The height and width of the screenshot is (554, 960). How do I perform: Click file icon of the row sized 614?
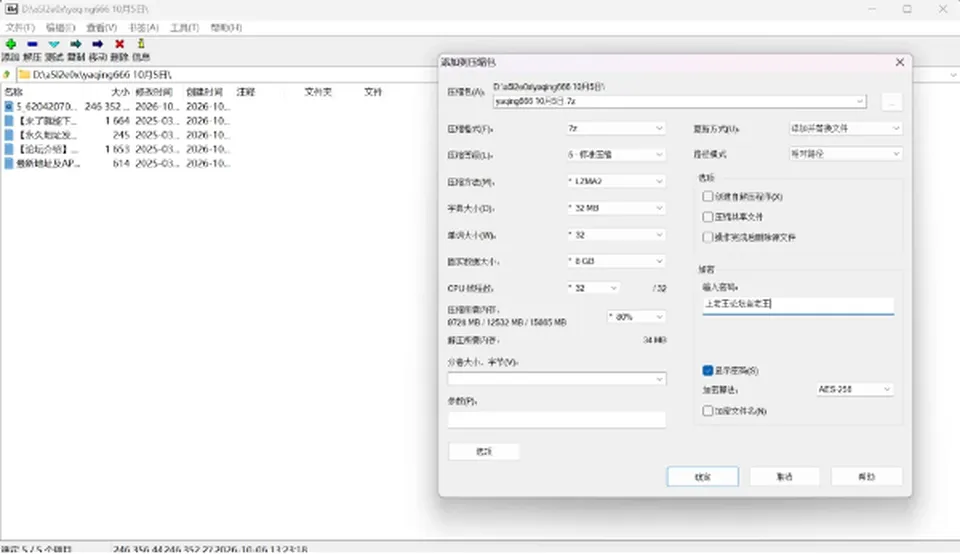(9, 163)
